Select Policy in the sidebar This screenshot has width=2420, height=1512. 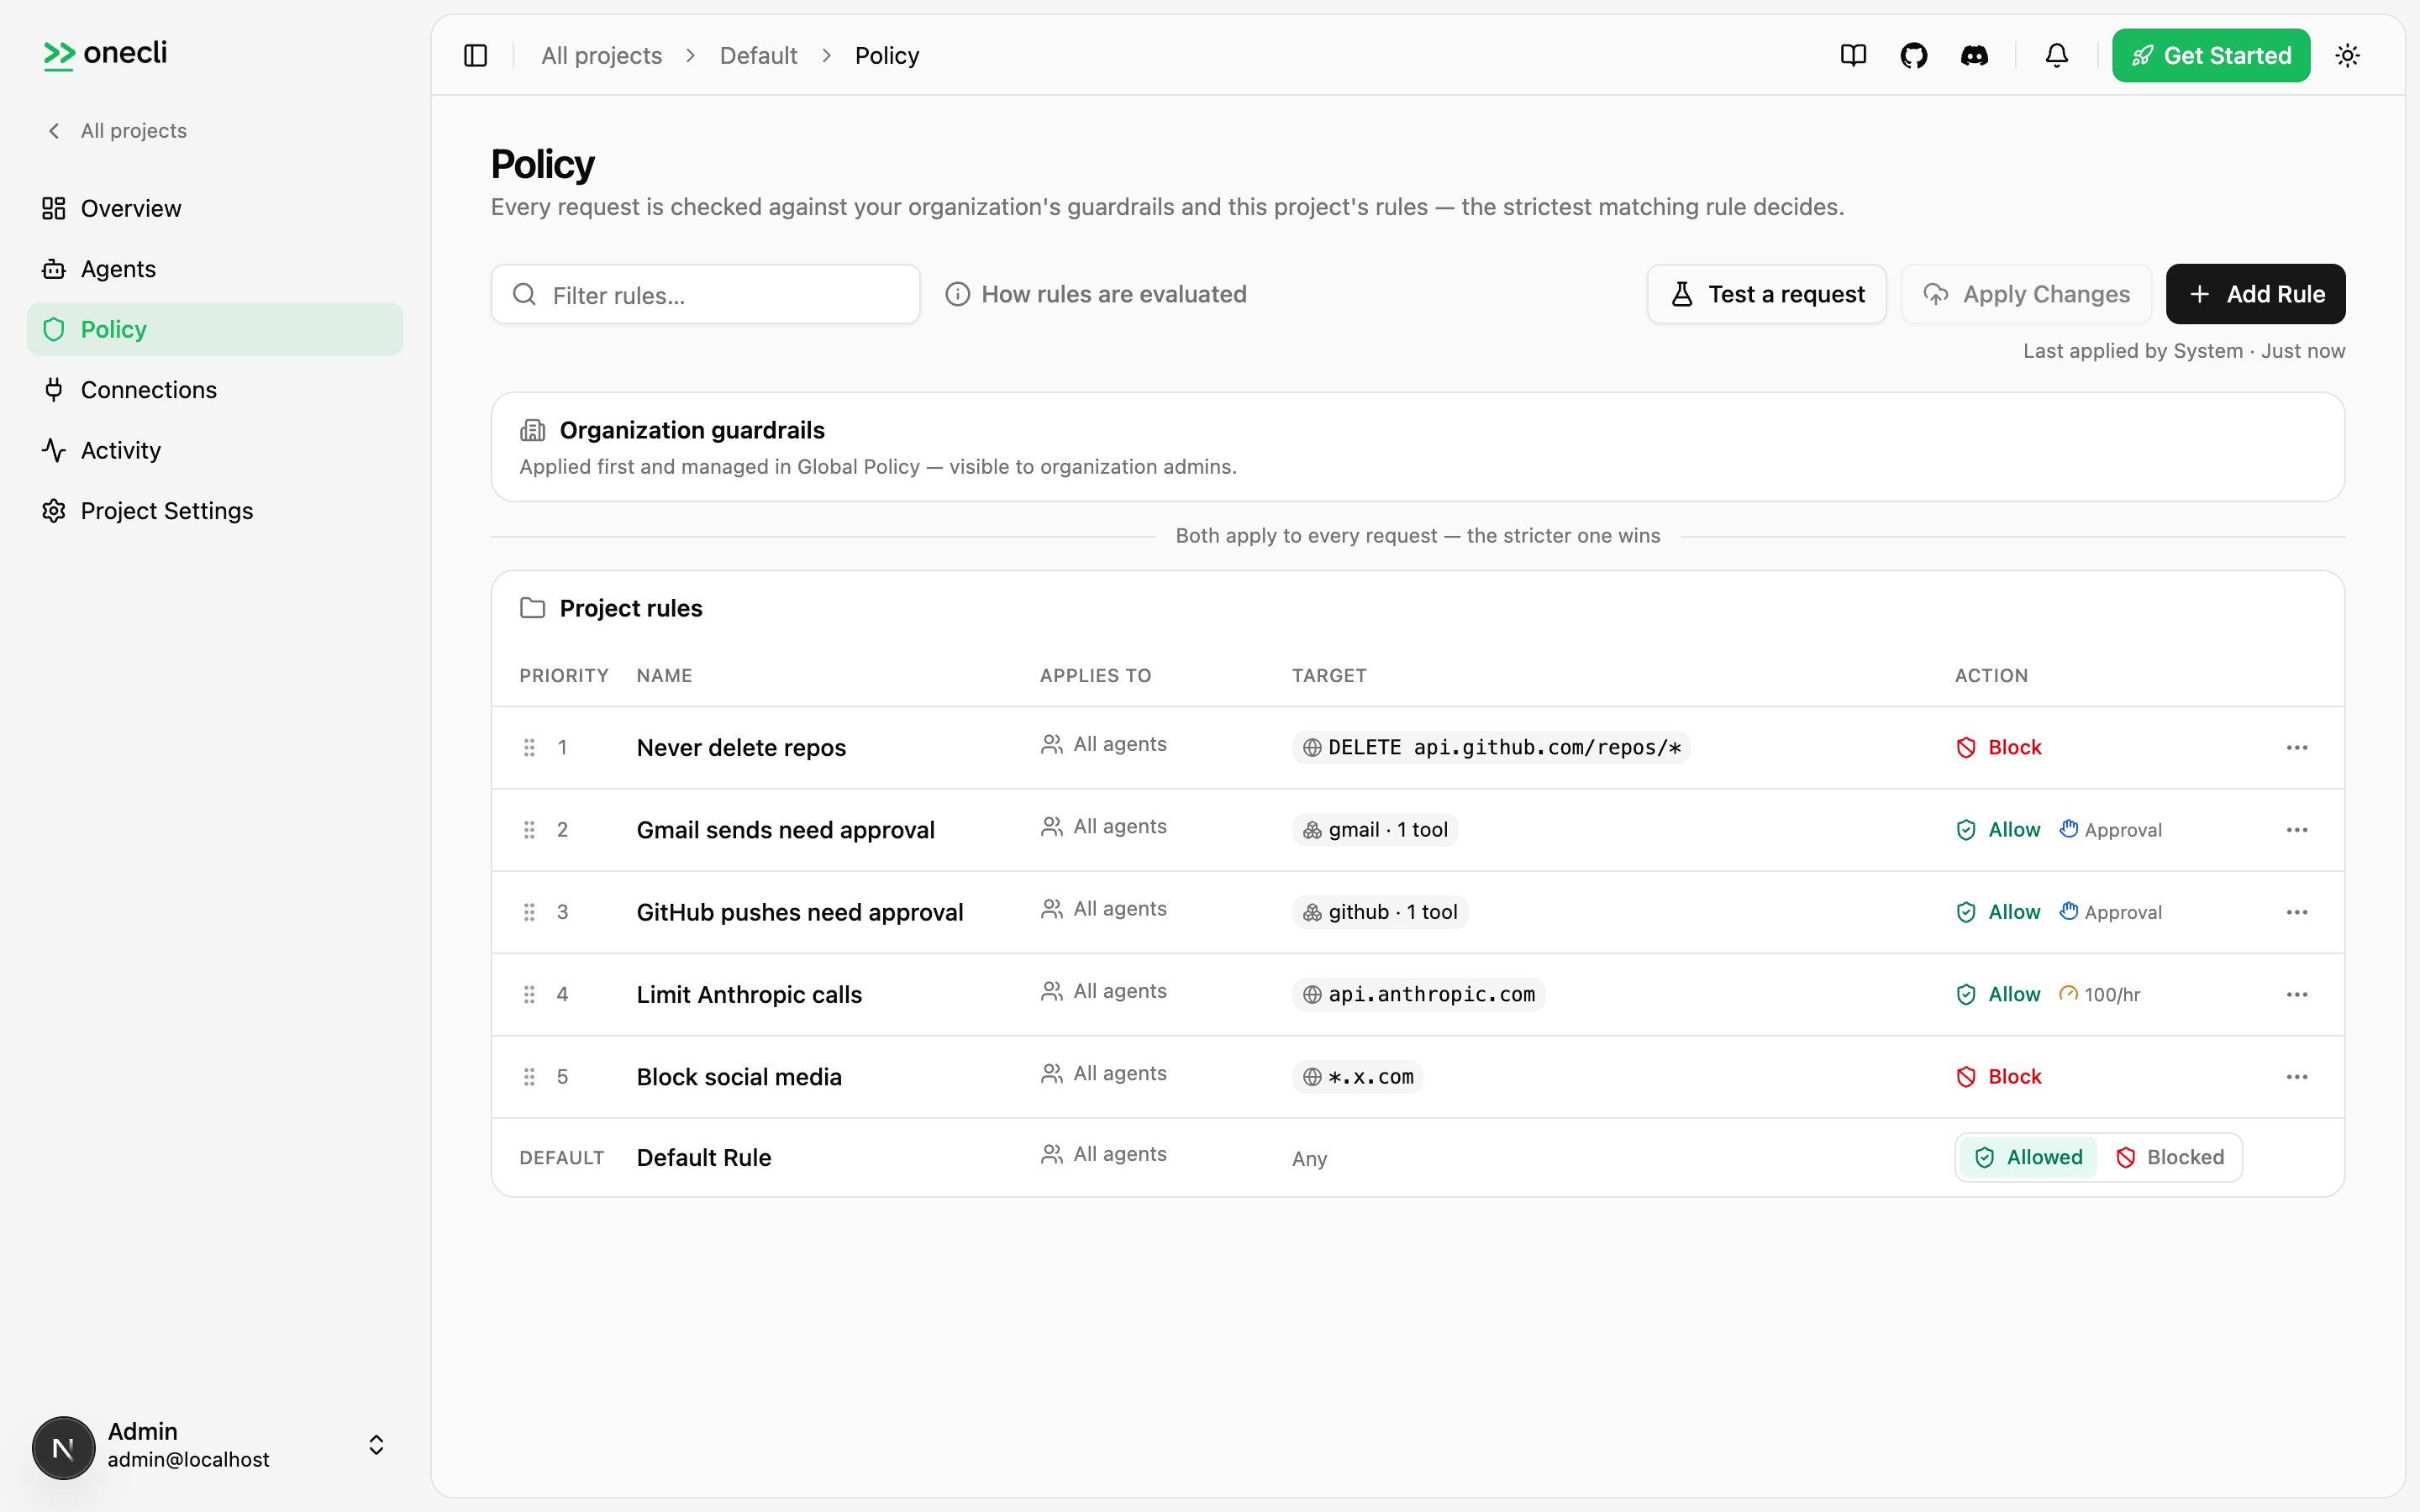coord(215,329)
